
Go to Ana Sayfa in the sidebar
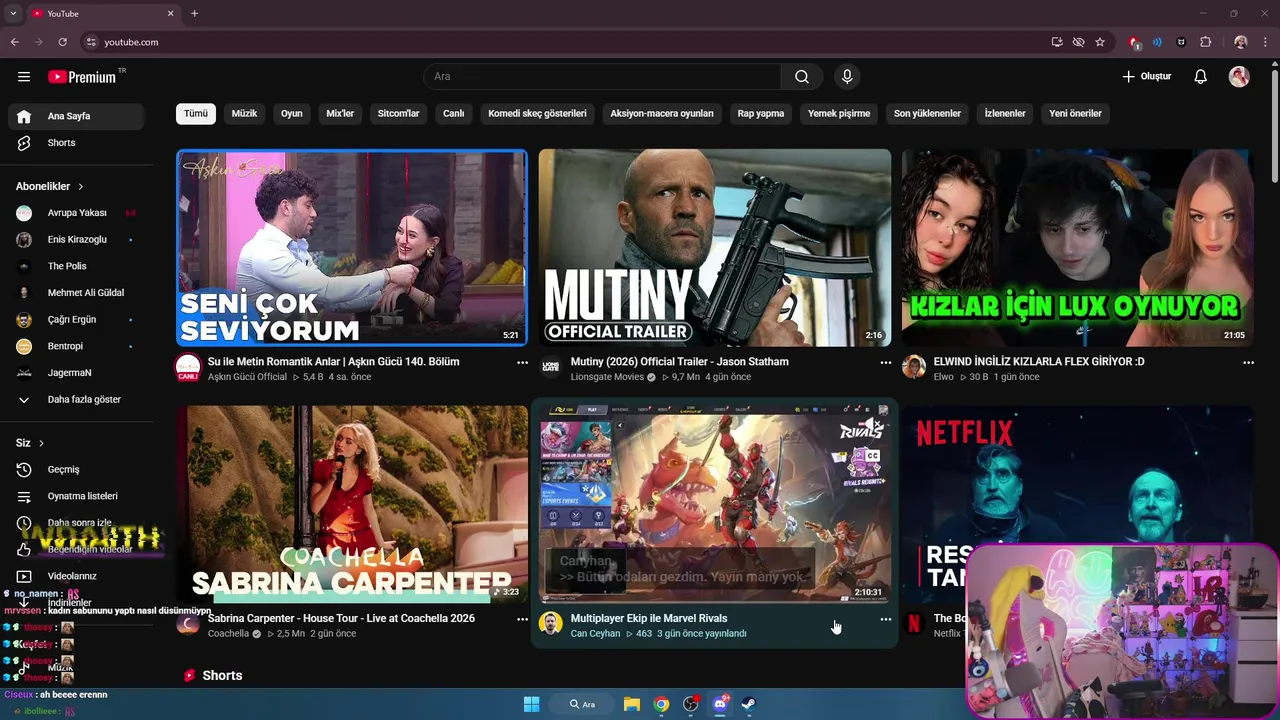[76, 116]
